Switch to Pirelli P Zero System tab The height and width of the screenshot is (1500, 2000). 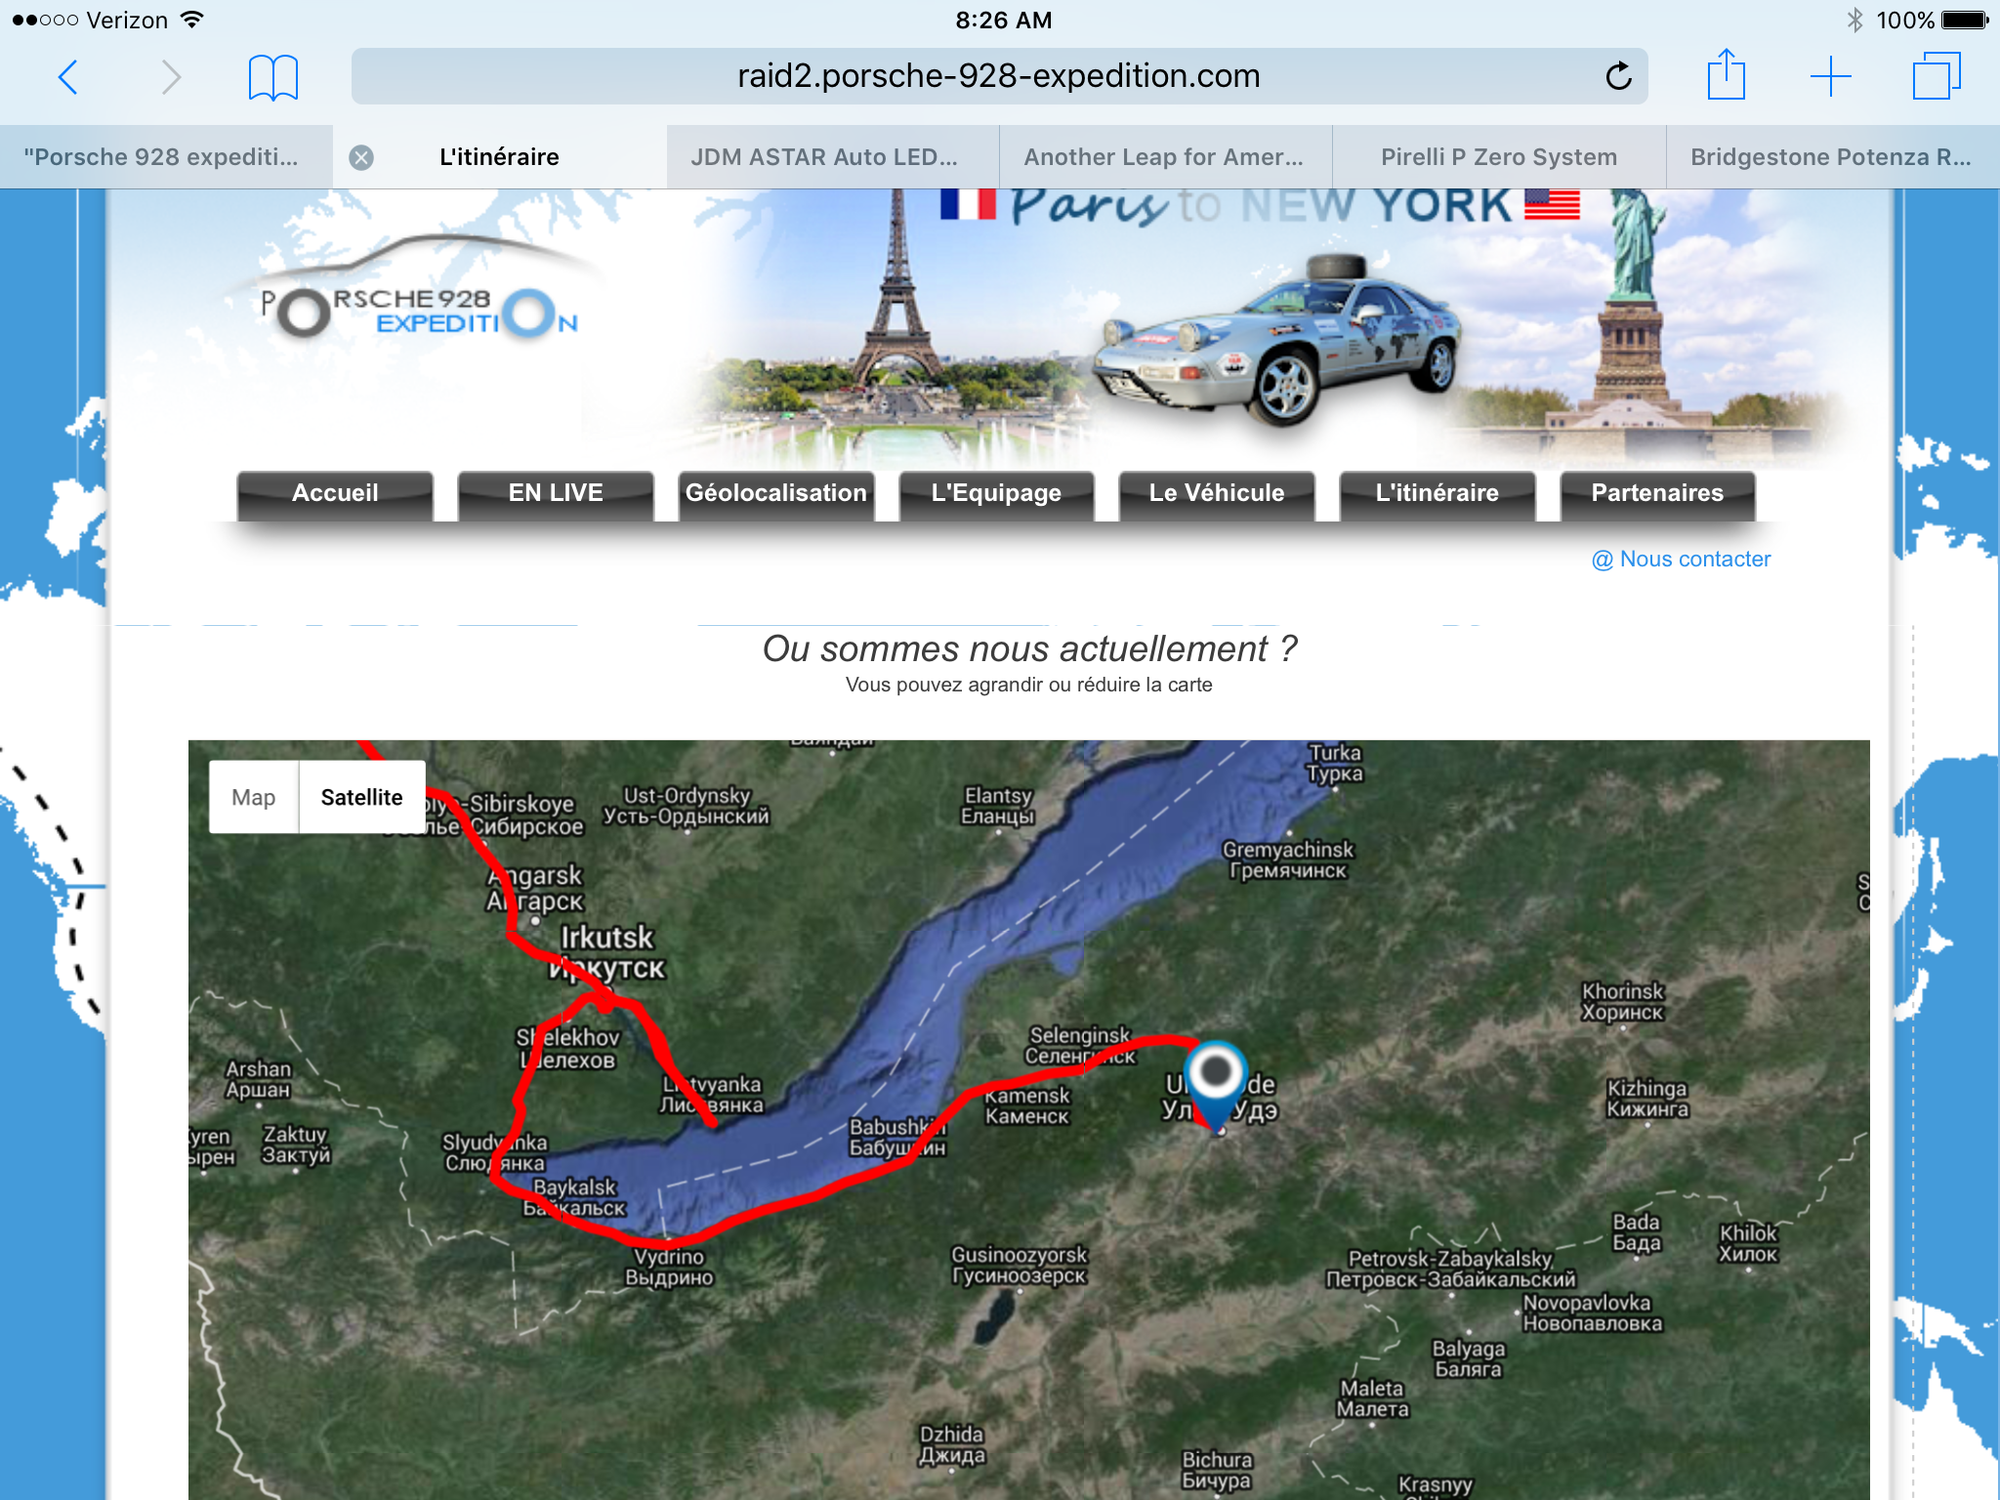(1498, 157)
